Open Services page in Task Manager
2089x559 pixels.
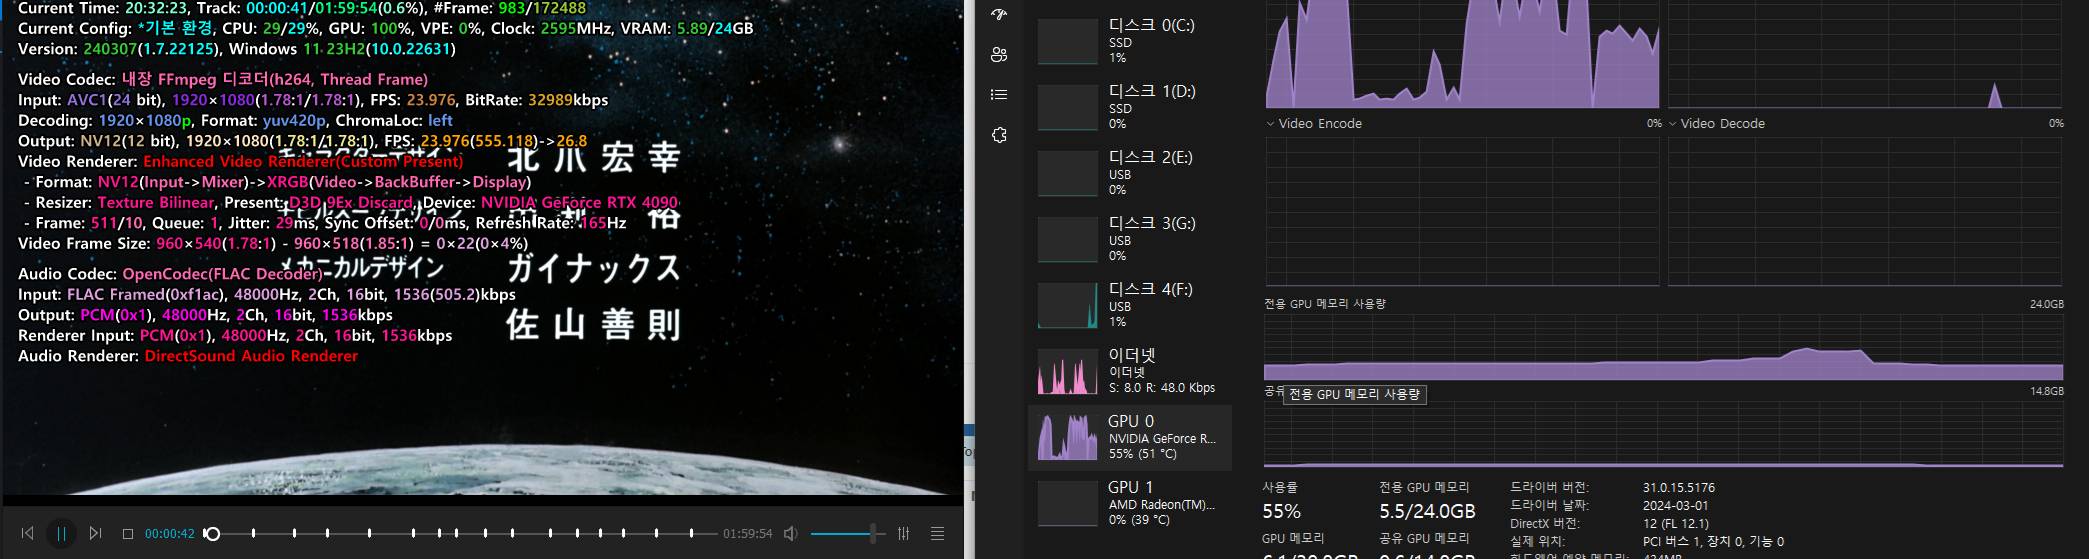998,136
